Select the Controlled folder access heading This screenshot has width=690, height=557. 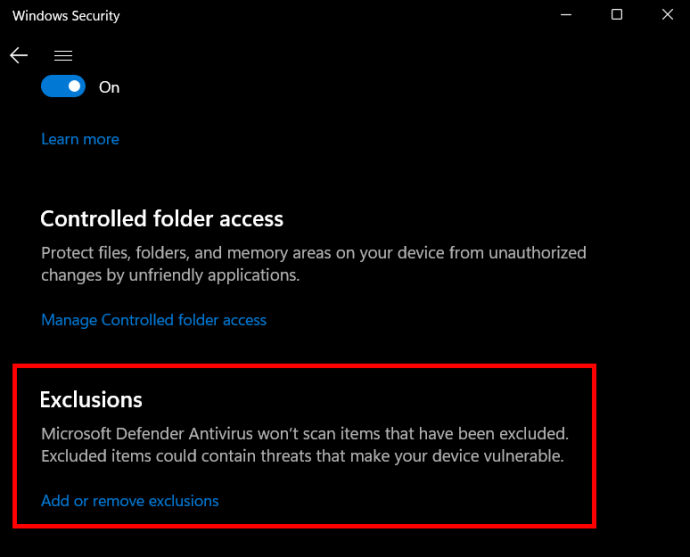pyautogui.click(x=162, y=219)
